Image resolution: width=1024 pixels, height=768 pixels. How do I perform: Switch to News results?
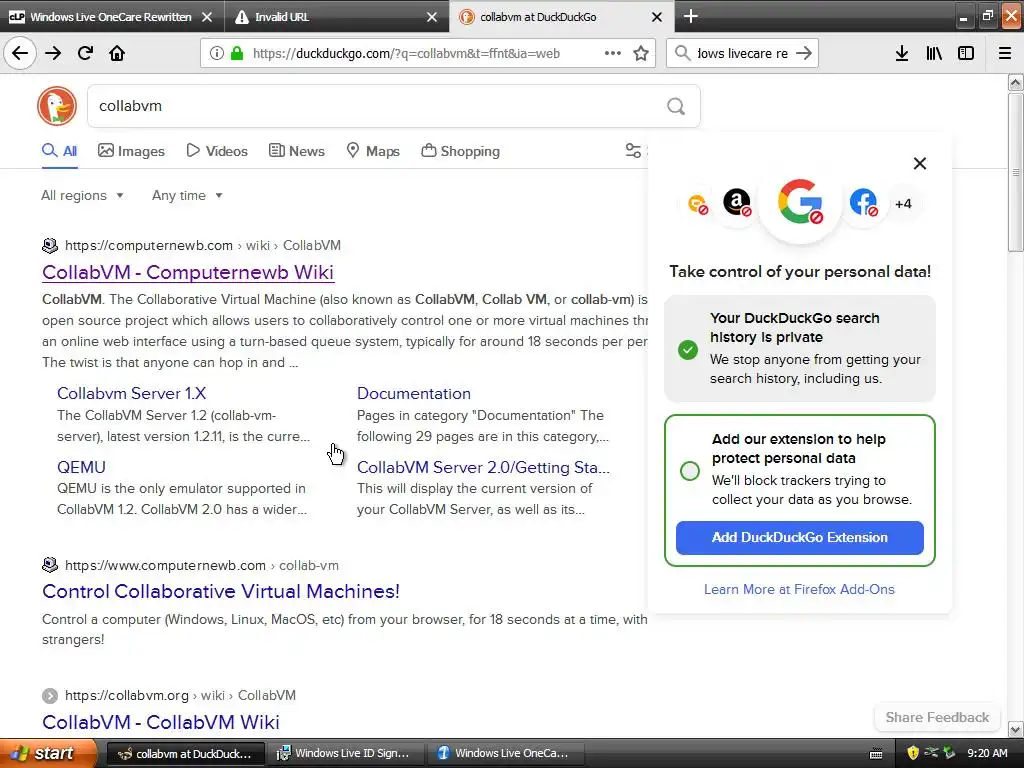(x=296, y=151)
